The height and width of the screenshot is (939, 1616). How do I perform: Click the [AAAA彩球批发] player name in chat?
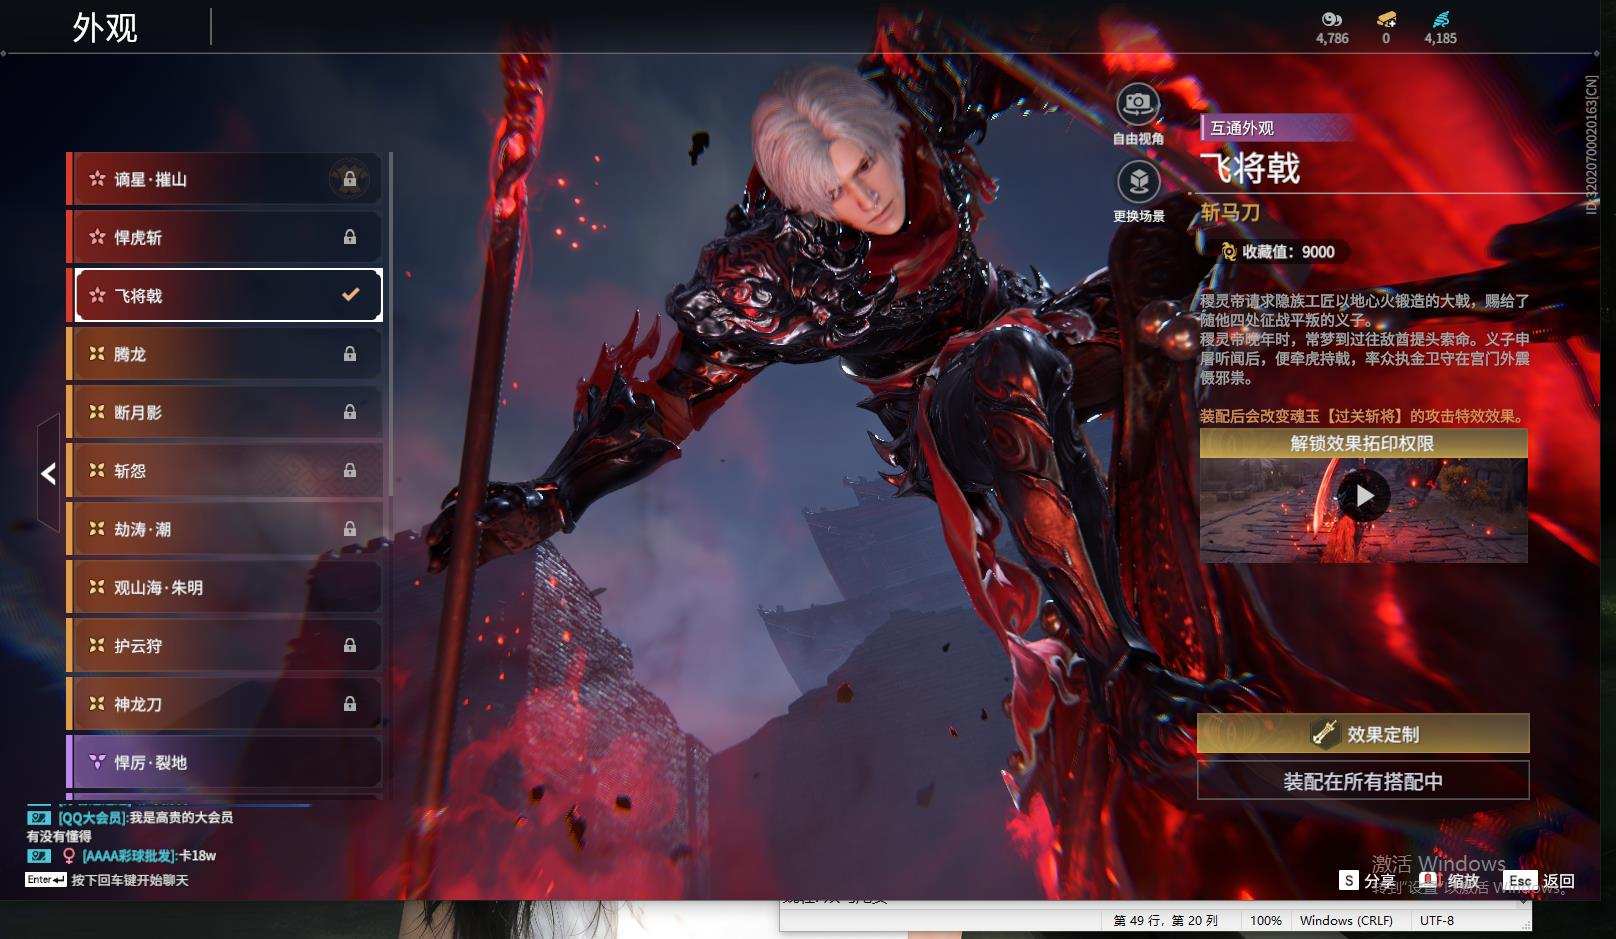[x=129, y=856]
